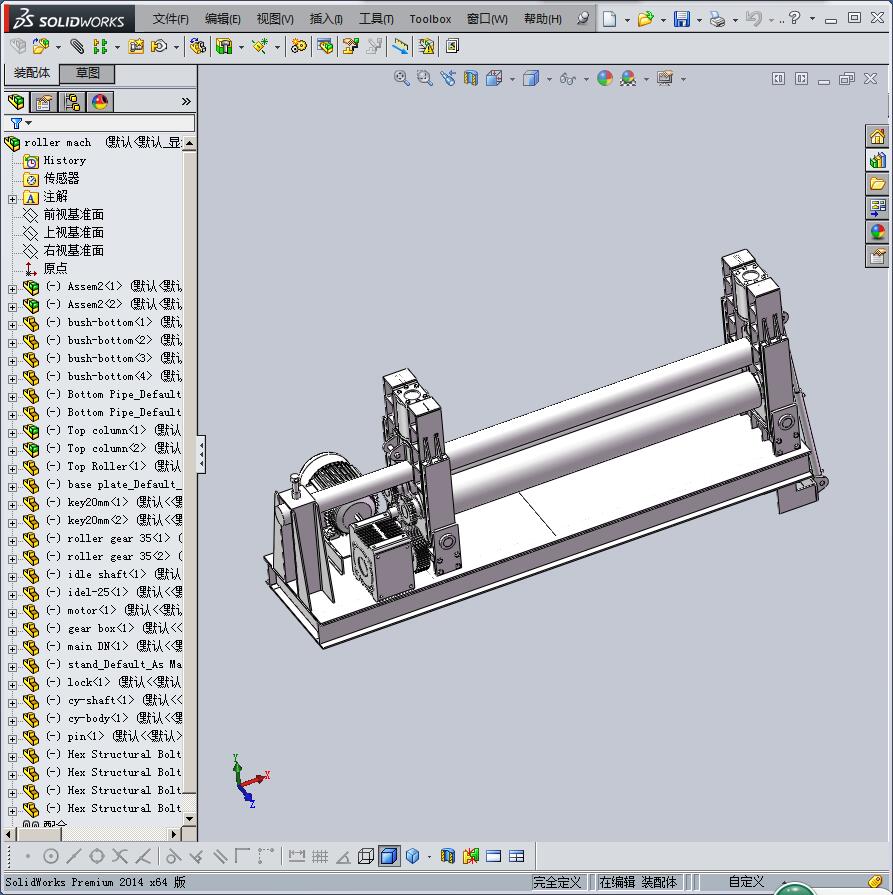Image resolution: width=893 pixels, height=895 pixels.
Task: Open the 编辑(E) menu
Action: 223,19
